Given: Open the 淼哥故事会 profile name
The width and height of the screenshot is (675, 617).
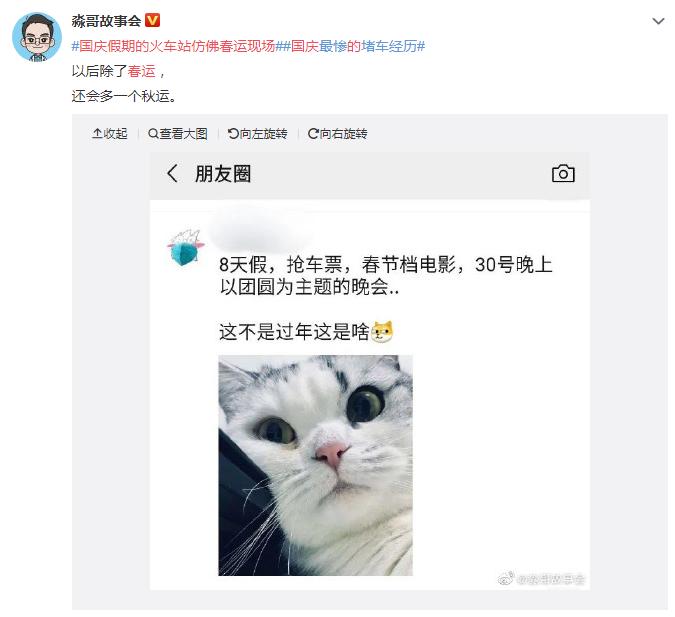Looking at the screenshot, I should click(106, 21).
